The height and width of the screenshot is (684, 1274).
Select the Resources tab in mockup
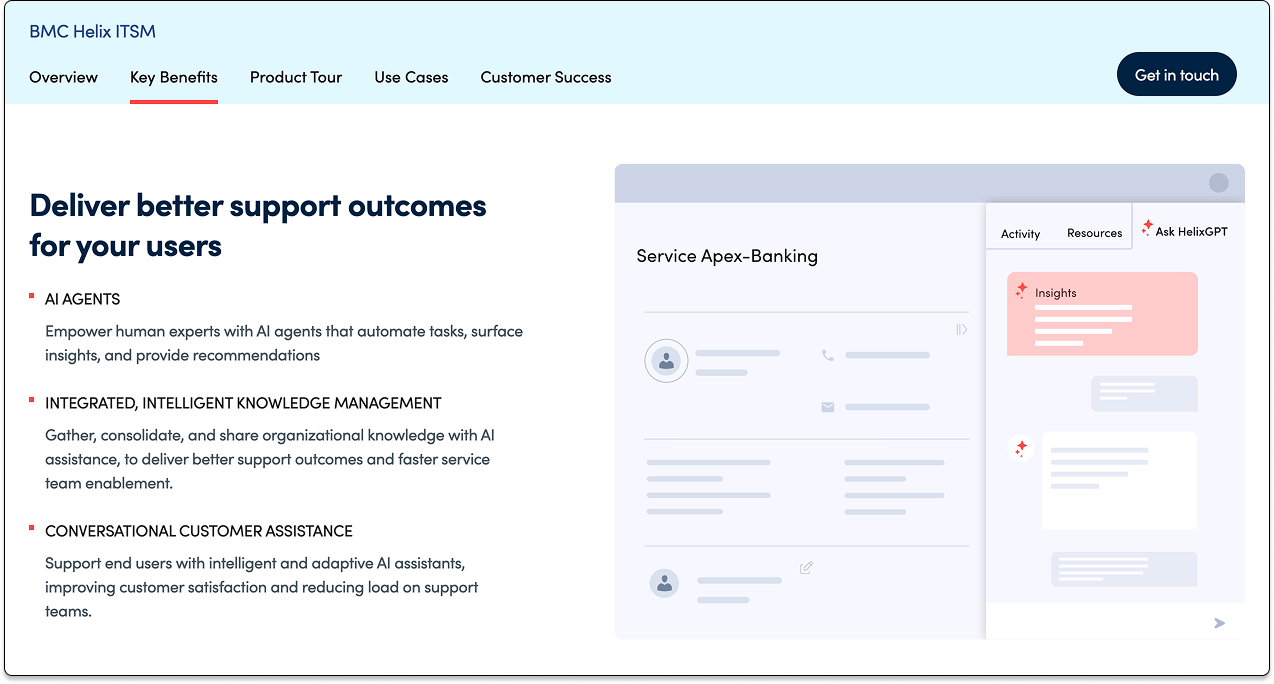click(1094, 233)
